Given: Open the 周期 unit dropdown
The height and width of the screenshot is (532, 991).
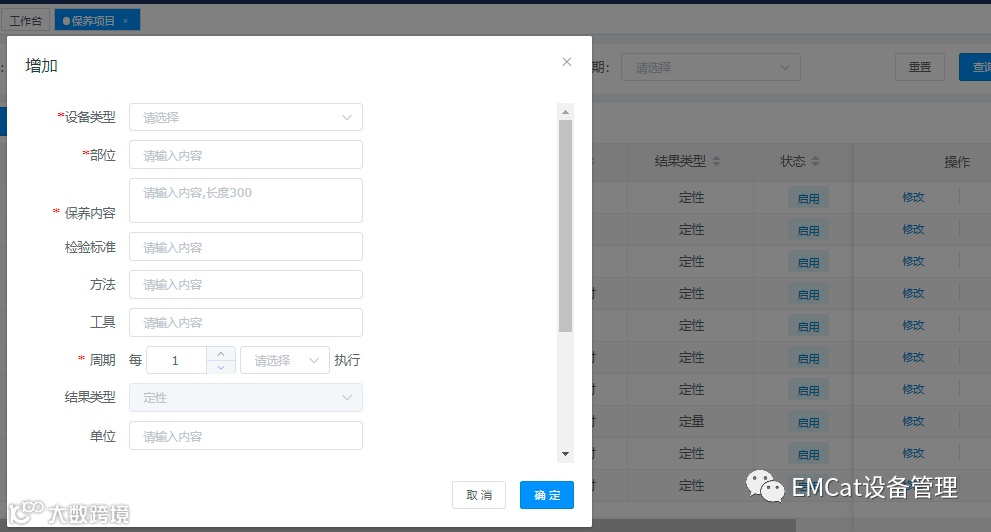Looking at the screenshot, I should (285, 360).
